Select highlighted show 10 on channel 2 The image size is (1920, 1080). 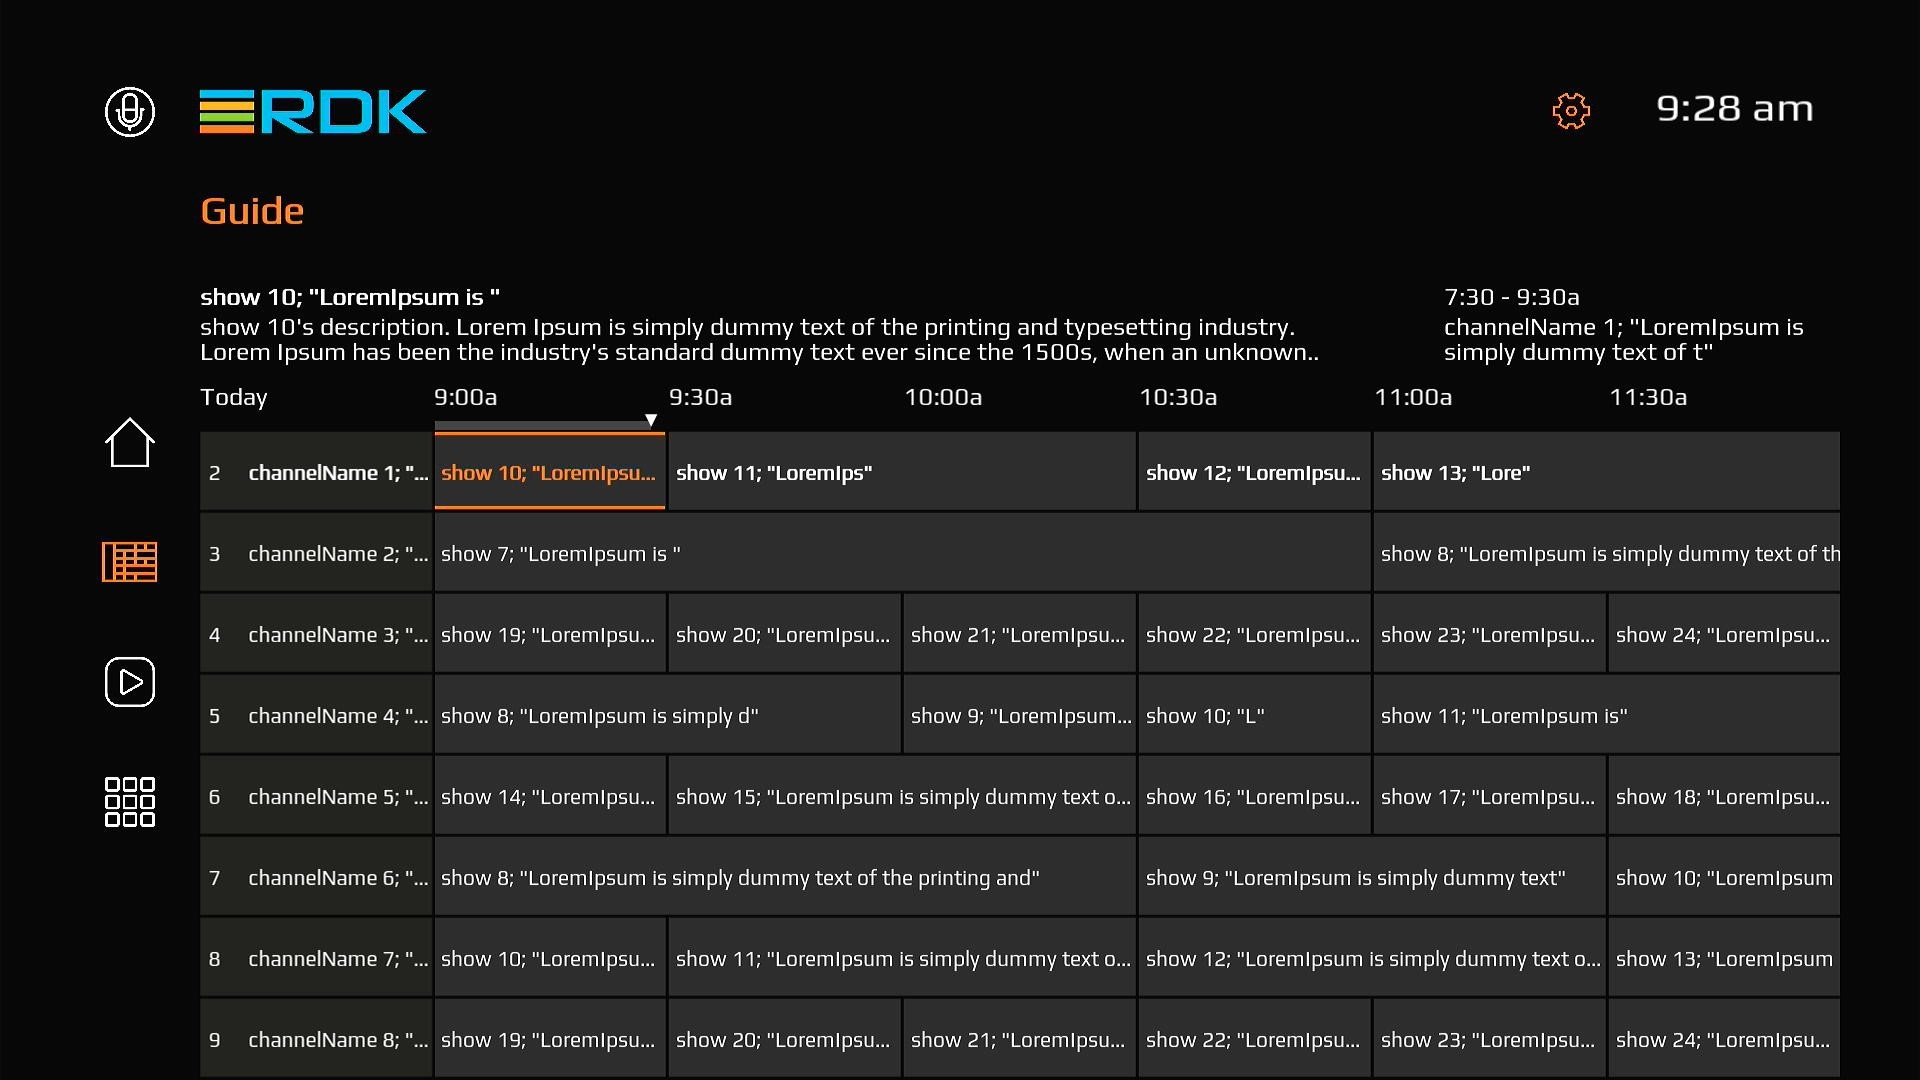pyautogui.click(x=549, y=473)
